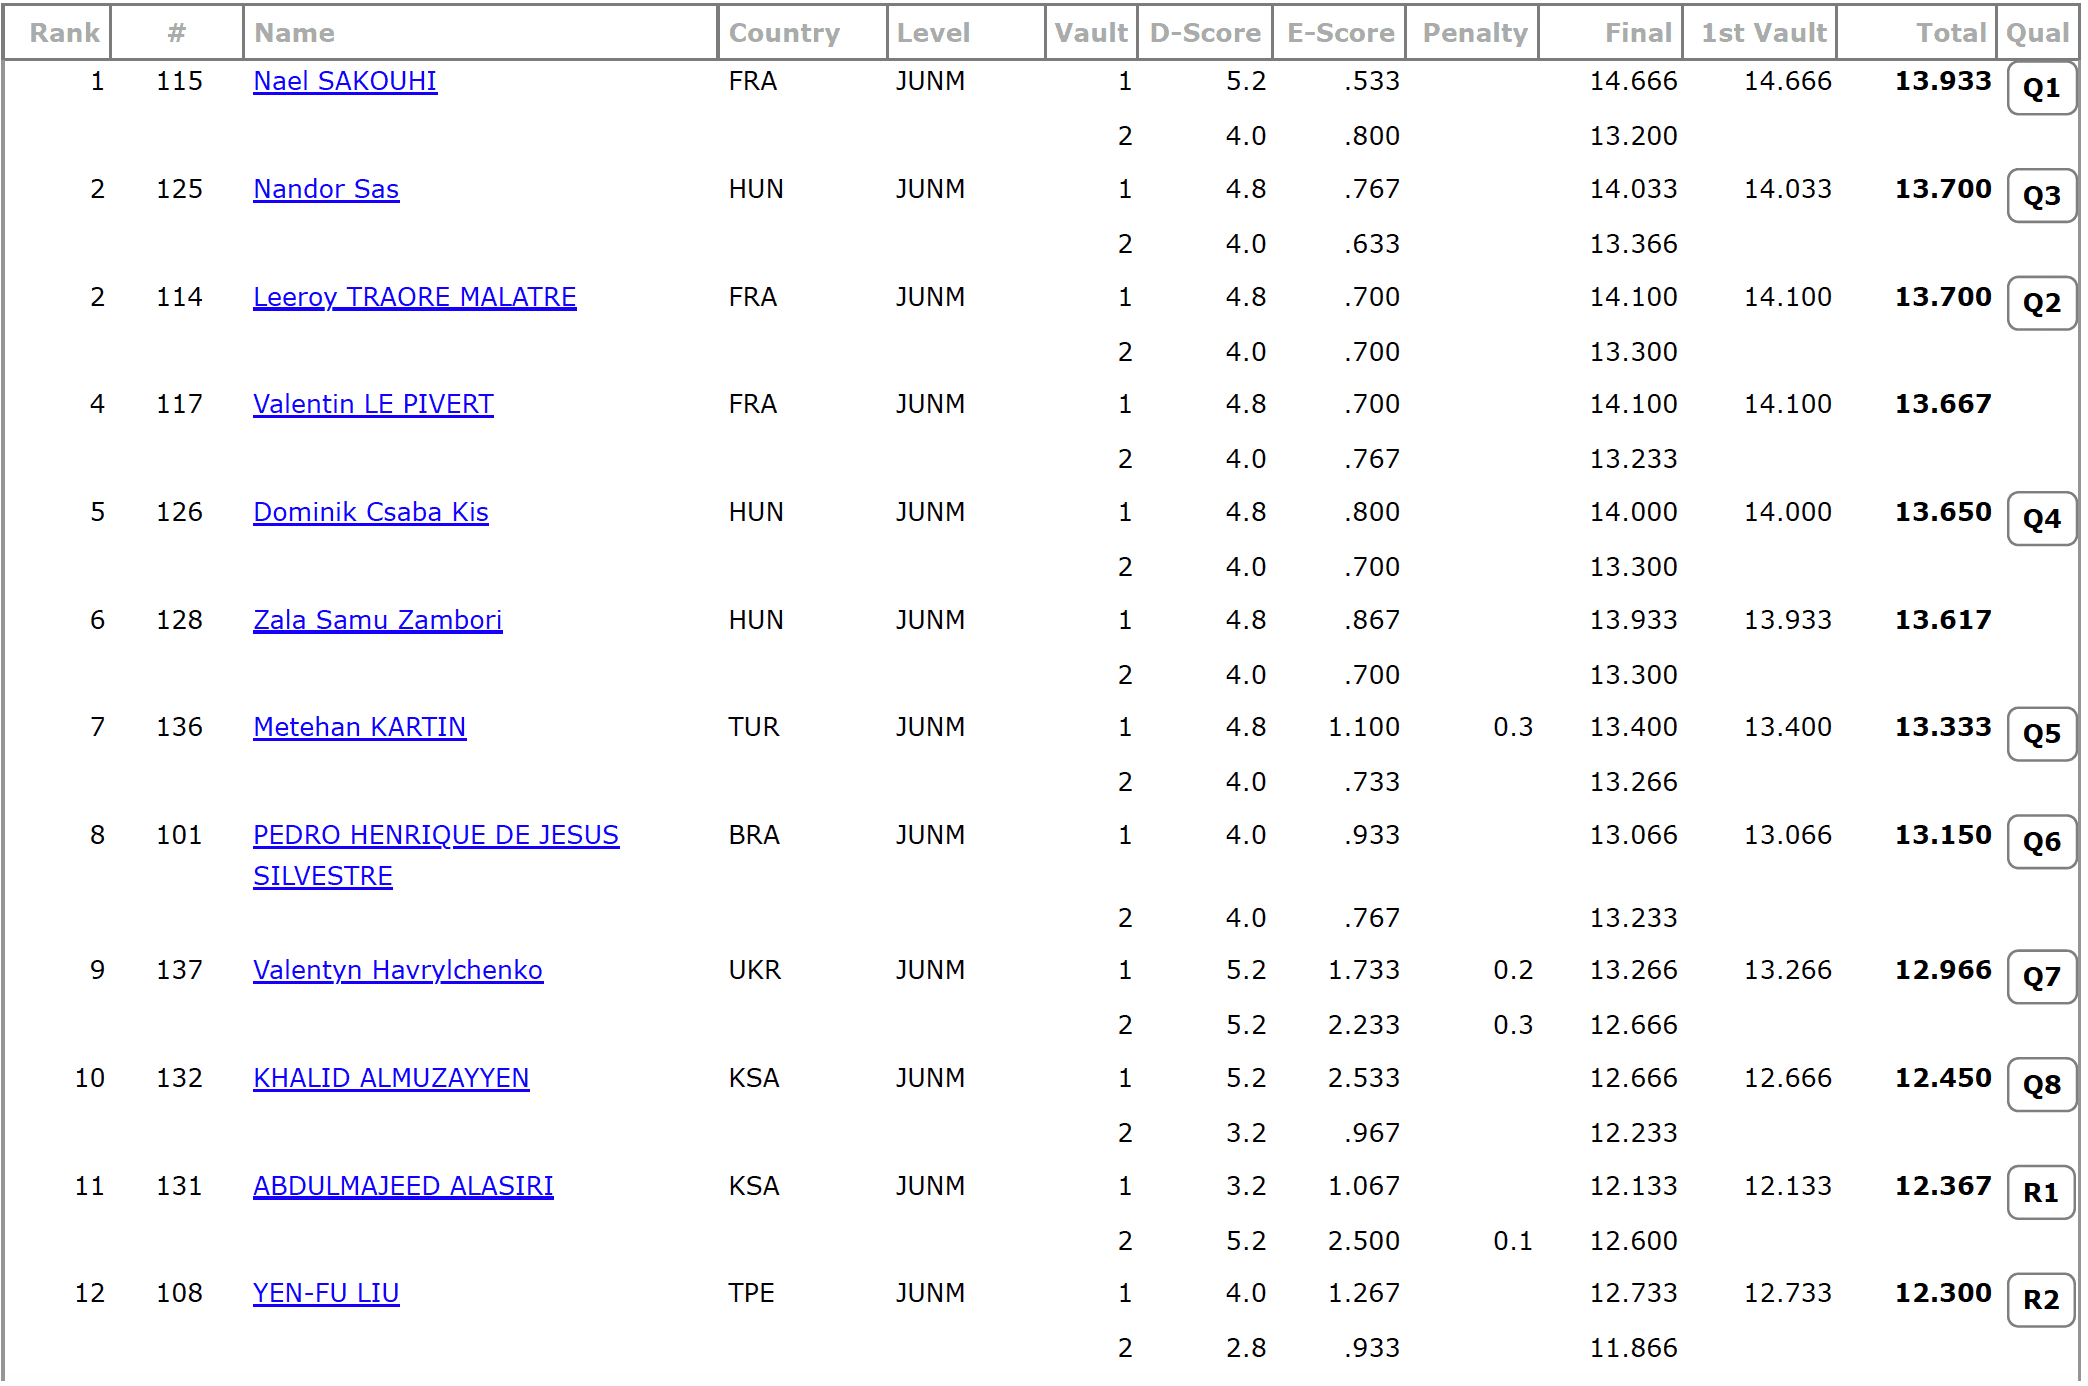Screen dimensions: 2088x1386
Task: Open Zala Samu Zambori link
Action: tap(377, 620)
